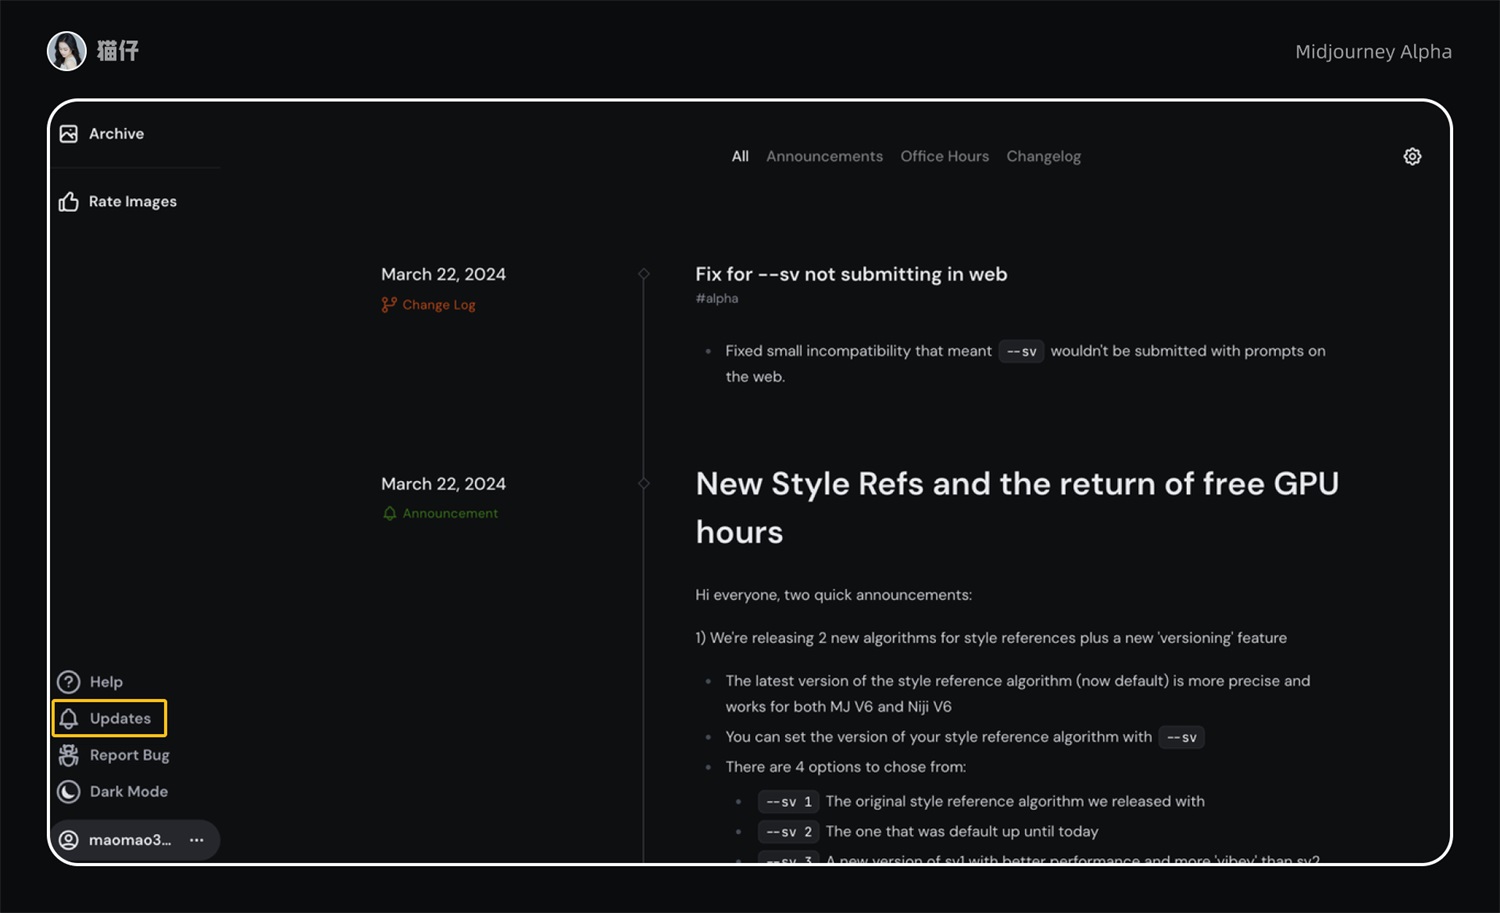Click the Rate Images thumbs-up icon
This screenshot has width=1500, height=913.
click(68, 202)
